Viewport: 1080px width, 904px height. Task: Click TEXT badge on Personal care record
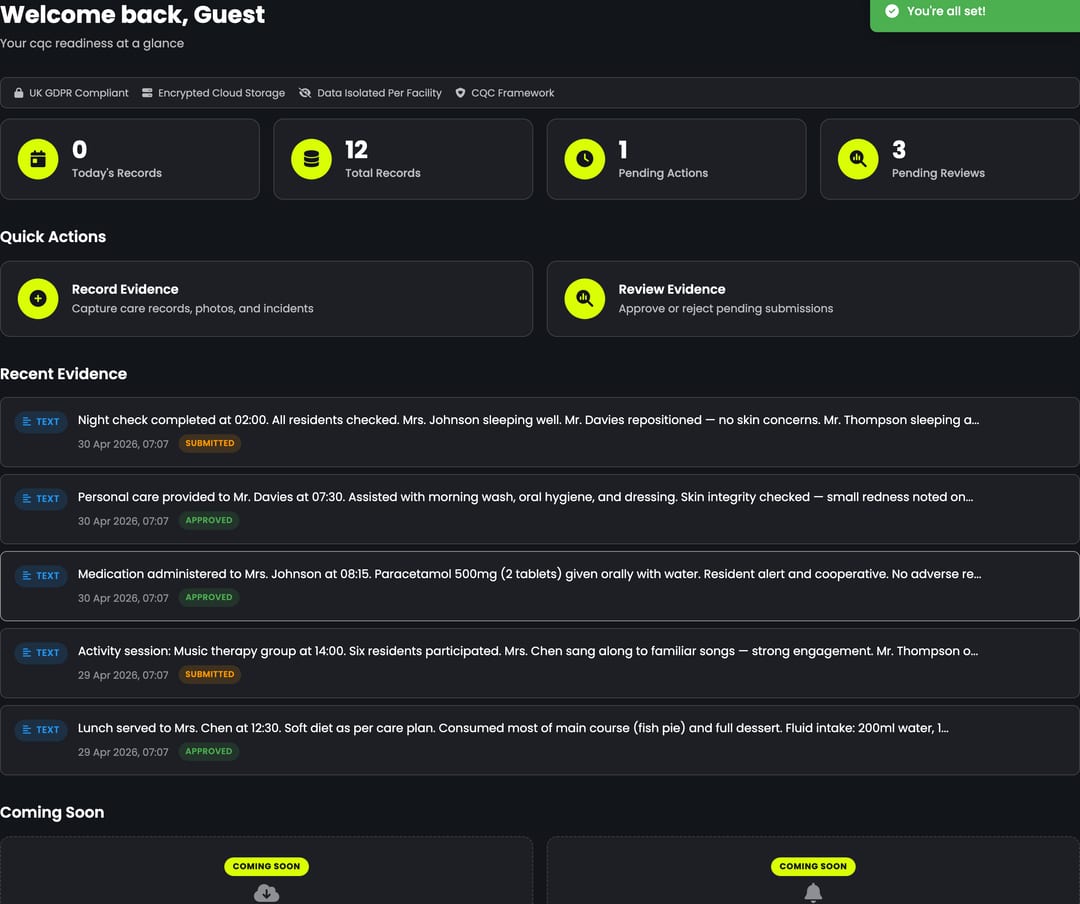(41, 499)
